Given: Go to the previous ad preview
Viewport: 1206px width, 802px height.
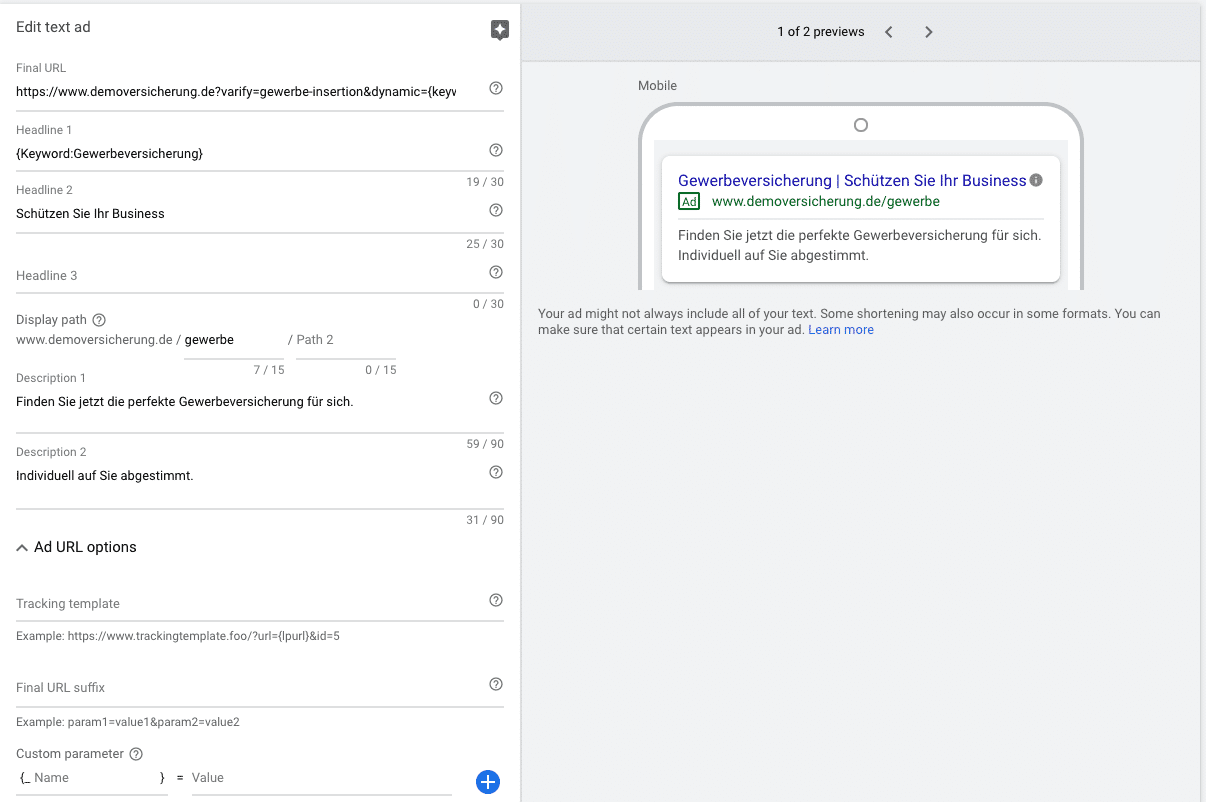Looking at the screenshot, I should (889, 32).
